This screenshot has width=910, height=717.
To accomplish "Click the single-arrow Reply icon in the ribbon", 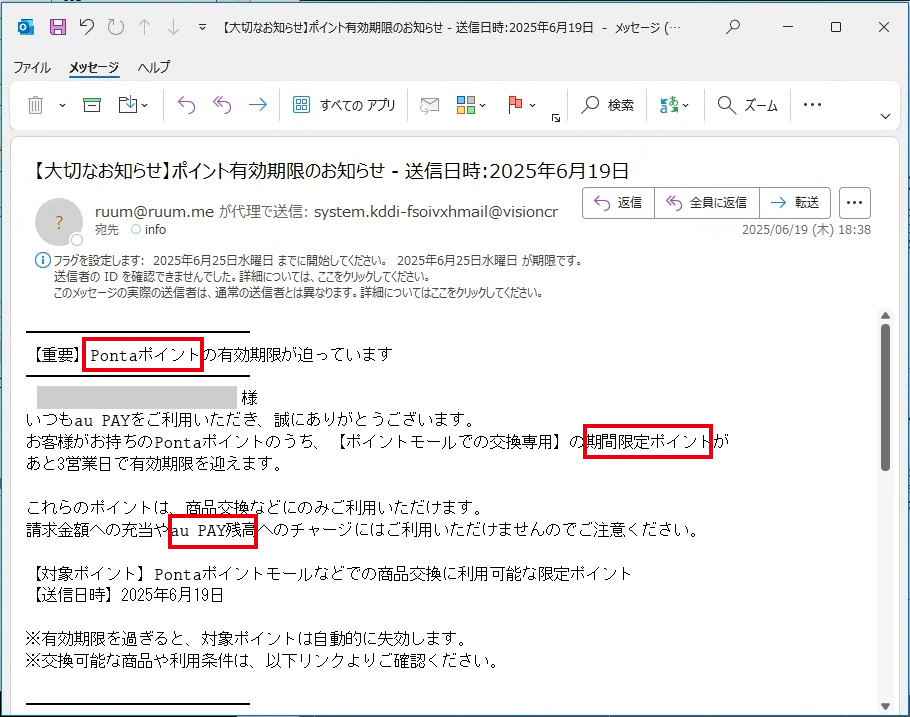I will coord(186,105).
